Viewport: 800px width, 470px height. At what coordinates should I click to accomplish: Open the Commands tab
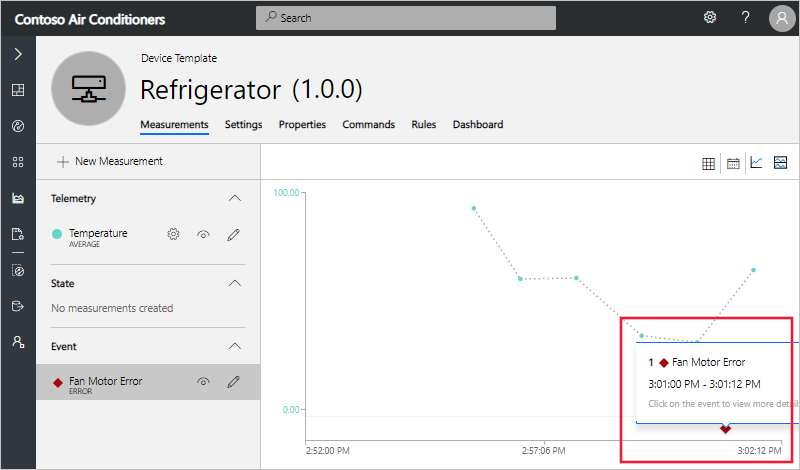point(368,125)
